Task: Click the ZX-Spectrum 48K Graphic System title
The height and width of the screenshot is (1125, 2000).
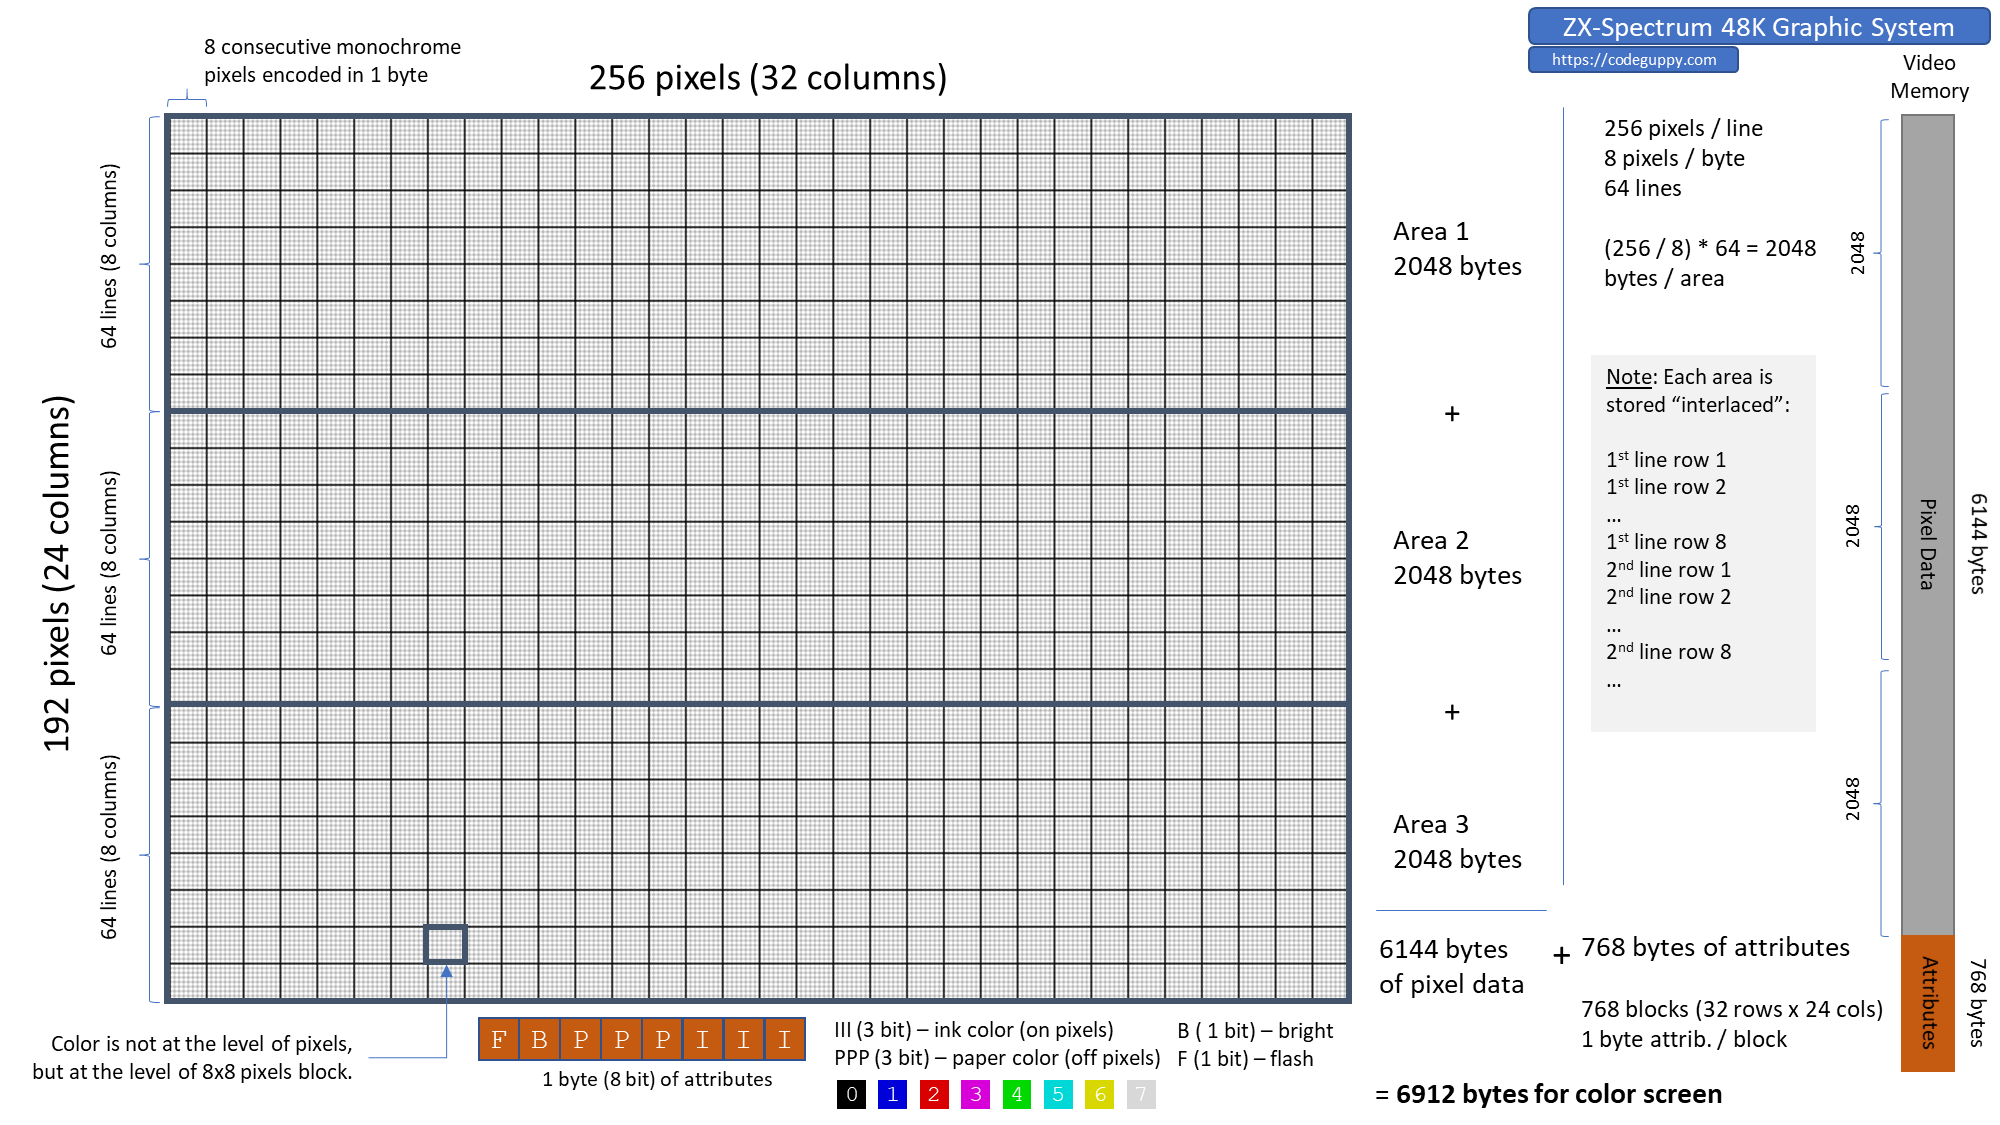Action: 1758,27
